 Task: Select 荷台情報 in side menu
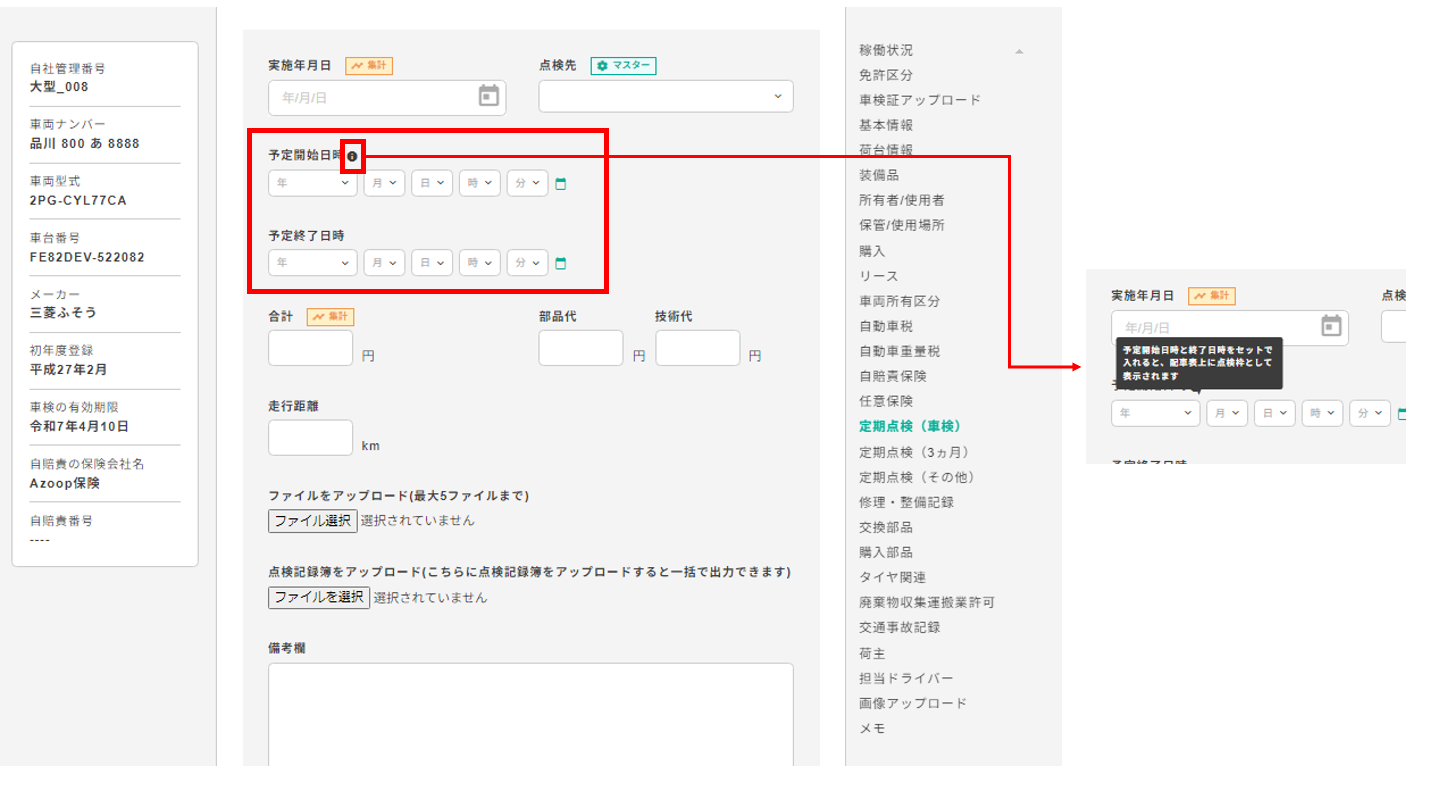[886, 150]
